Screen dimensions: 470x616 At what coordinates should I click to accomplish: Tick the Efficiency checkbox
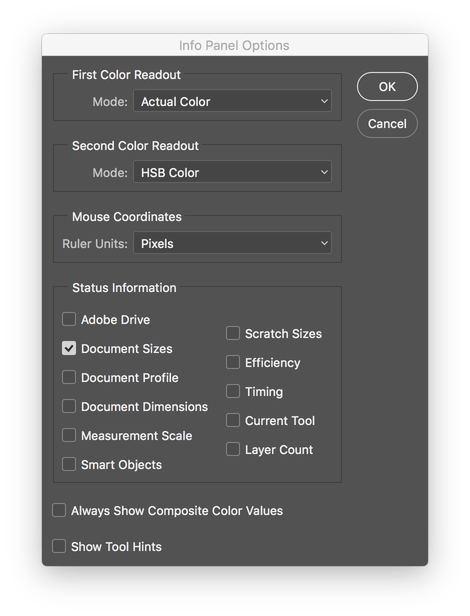(233, 362)
